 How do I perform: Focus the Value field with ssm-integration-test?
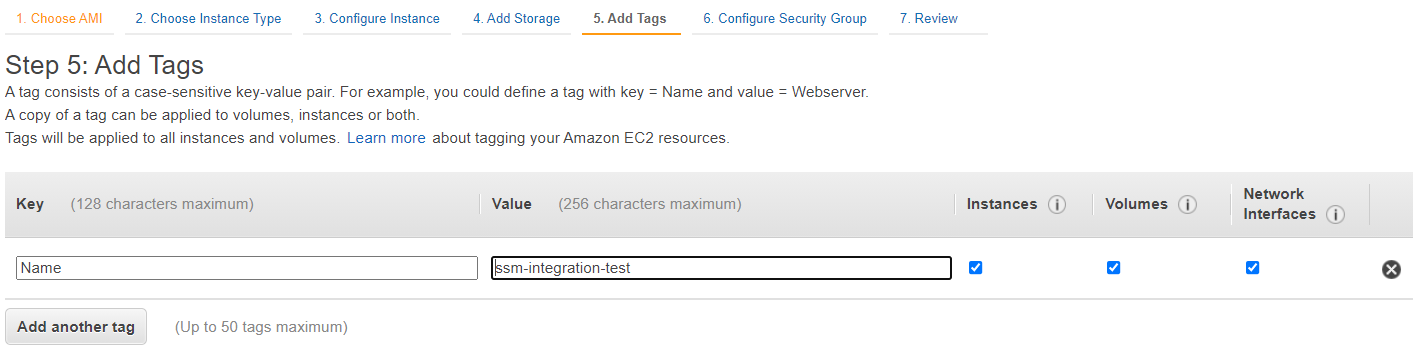(721, 268)
